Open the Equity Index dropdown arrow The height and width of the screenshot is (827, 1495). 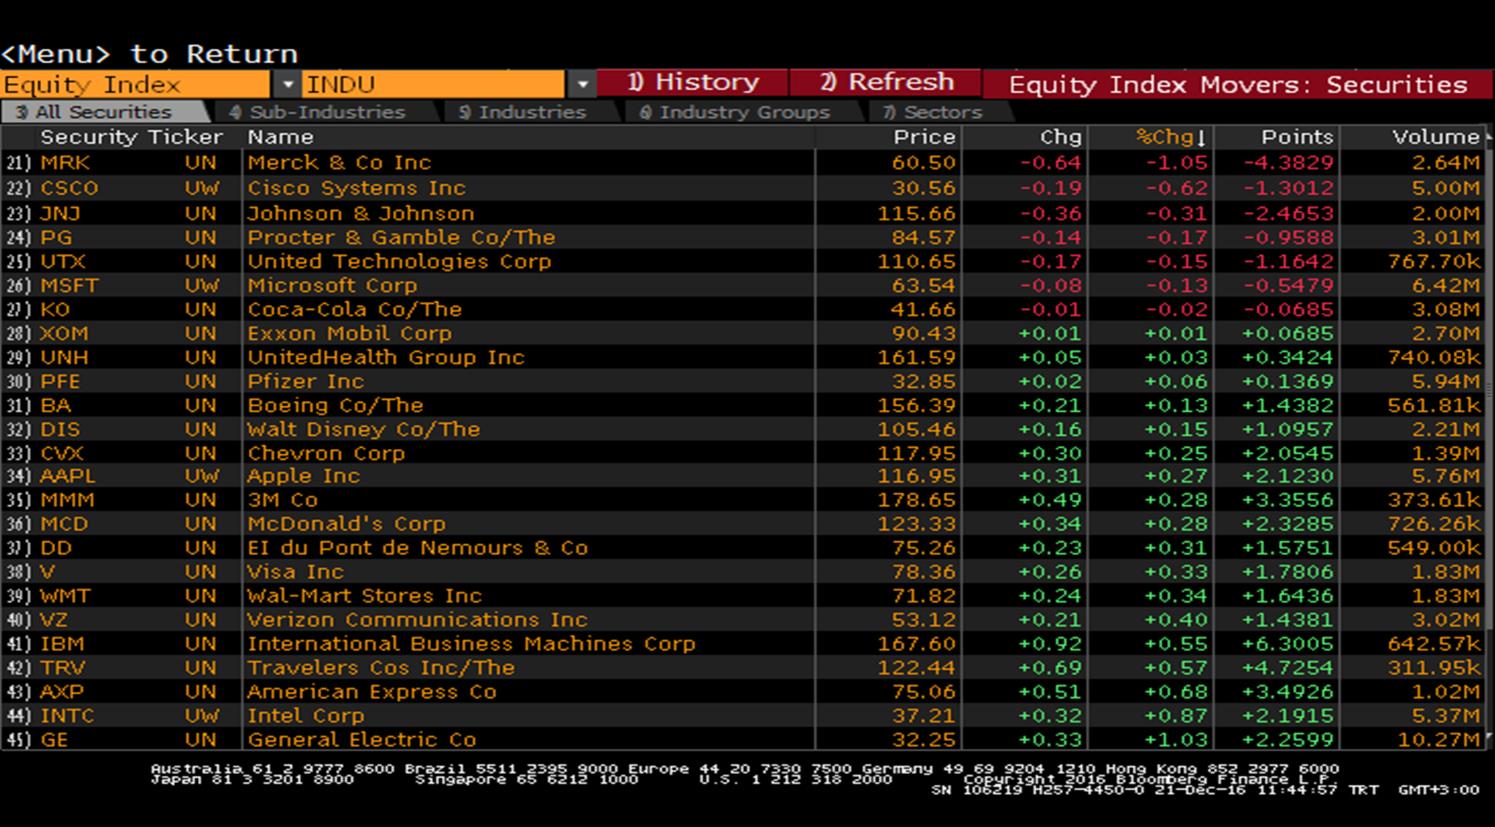coord(287,85)
